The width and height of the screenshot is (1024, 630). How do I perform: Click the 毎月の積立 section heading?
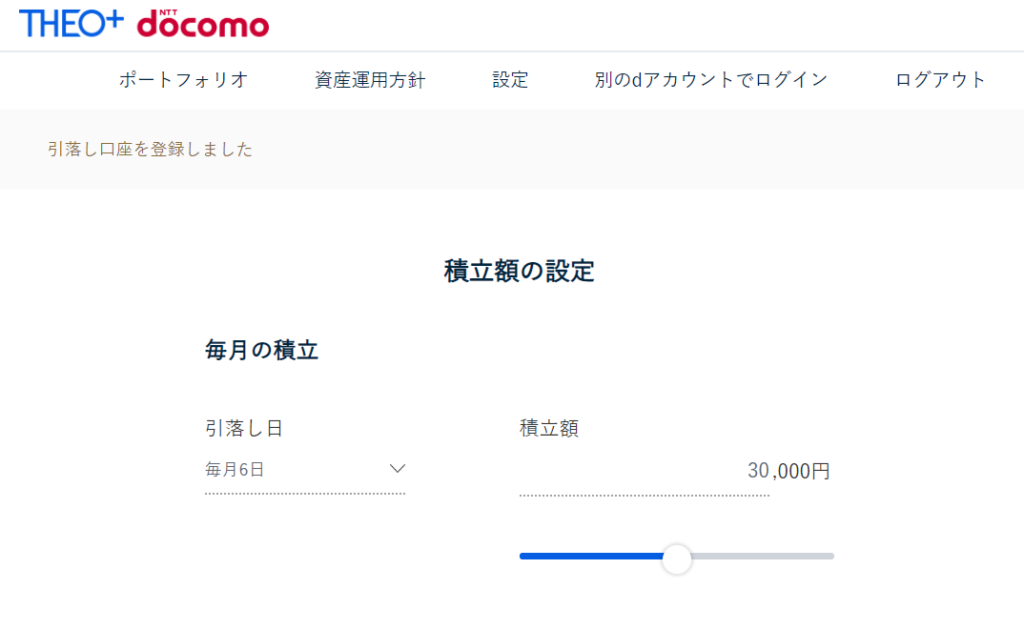click(x=261, y=351)
